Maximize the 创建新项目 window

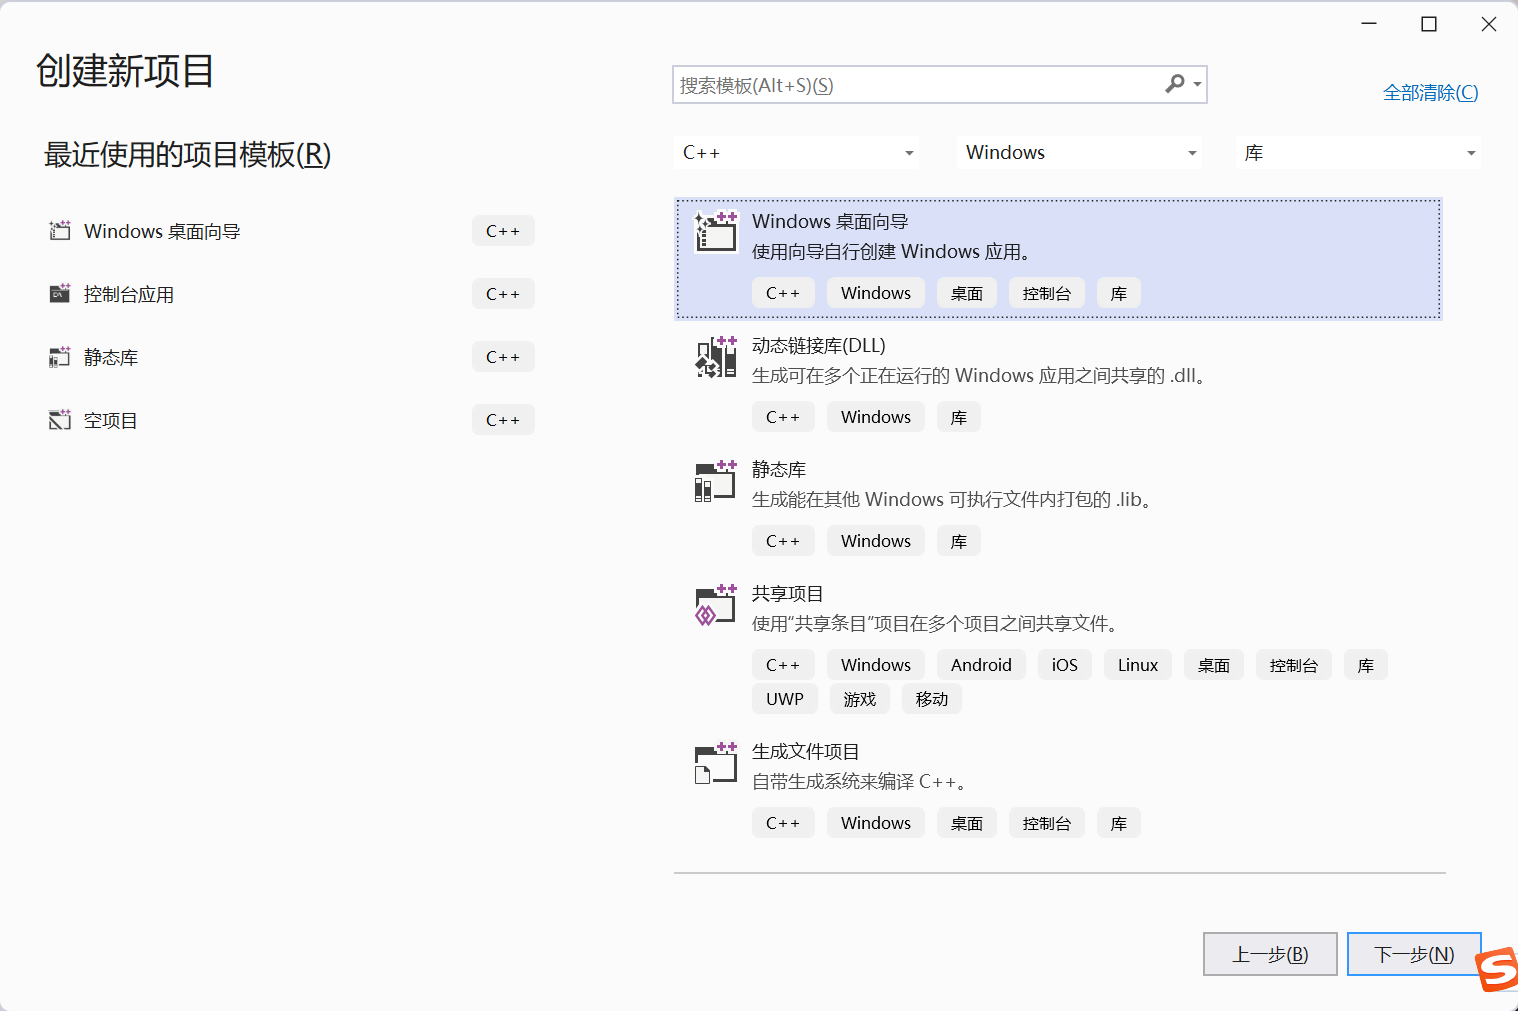[x=1429, y=24]
